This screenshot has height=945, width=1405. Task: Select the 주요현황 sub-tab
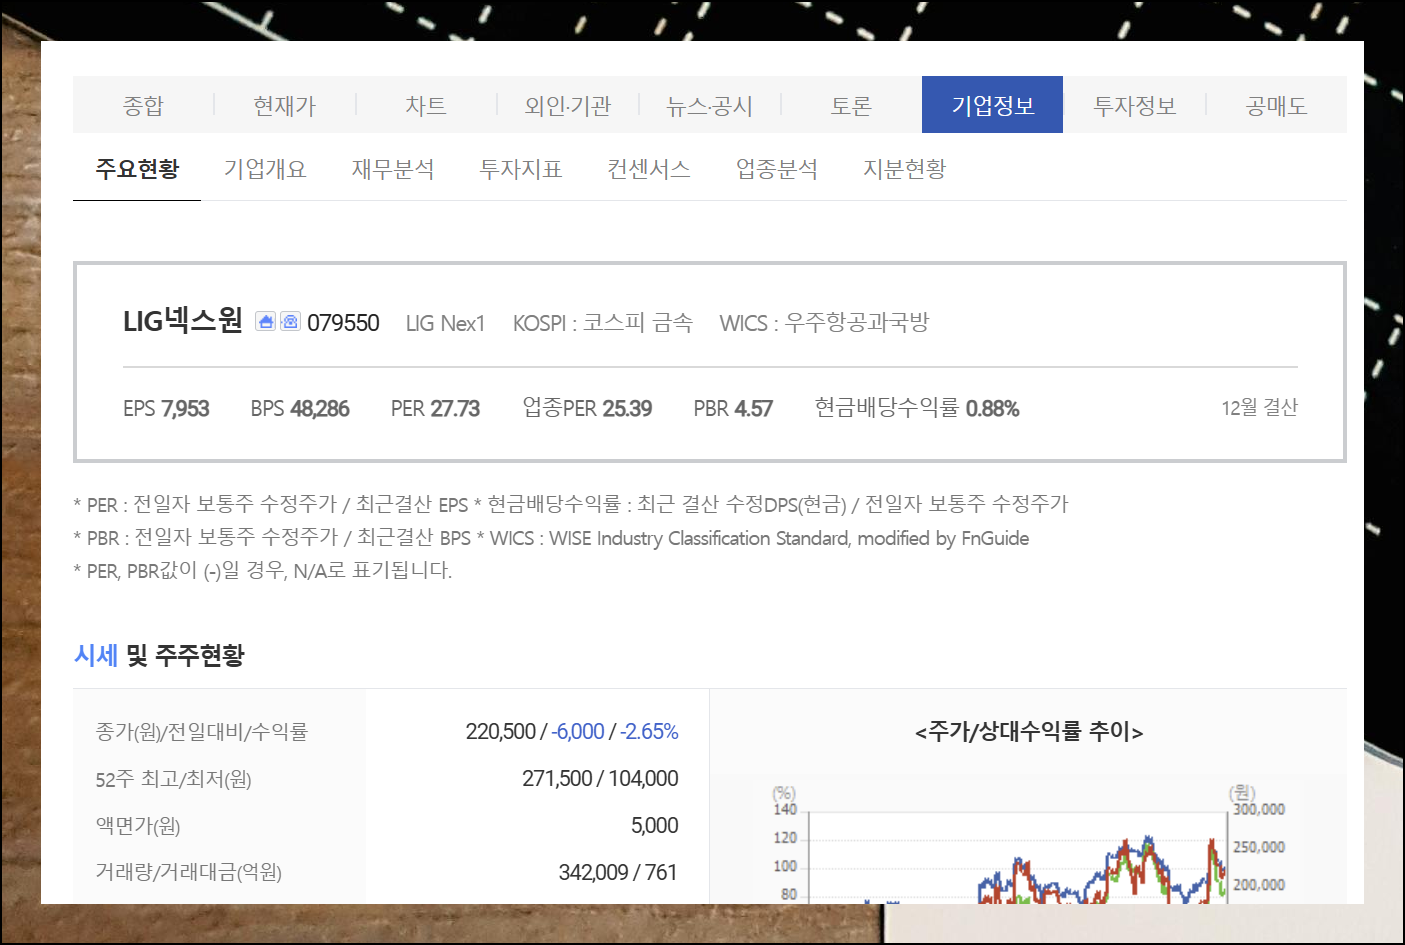click(x=137, y=169)
